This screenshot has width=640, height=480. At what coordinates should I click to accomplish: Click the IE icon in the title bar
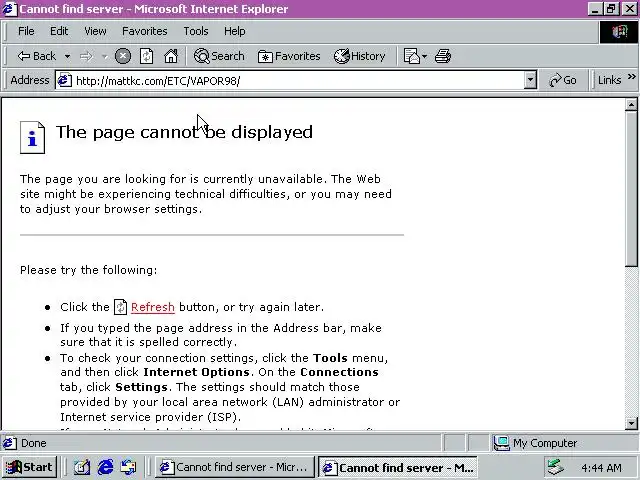pos(9,9)
